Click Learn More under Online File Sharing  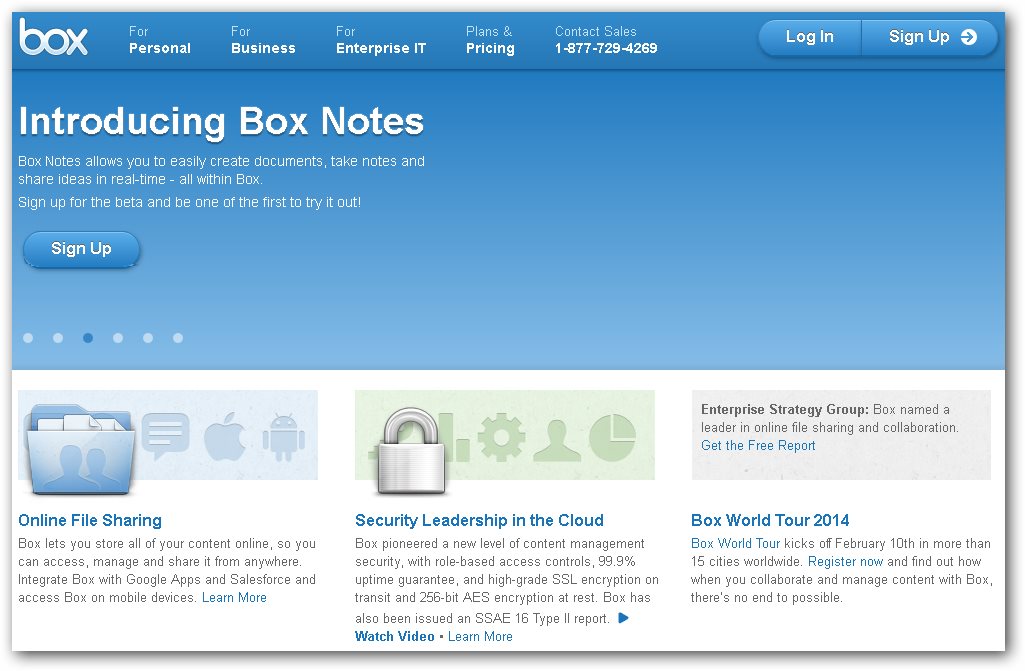pyautogui.click(x=234, y=598)
